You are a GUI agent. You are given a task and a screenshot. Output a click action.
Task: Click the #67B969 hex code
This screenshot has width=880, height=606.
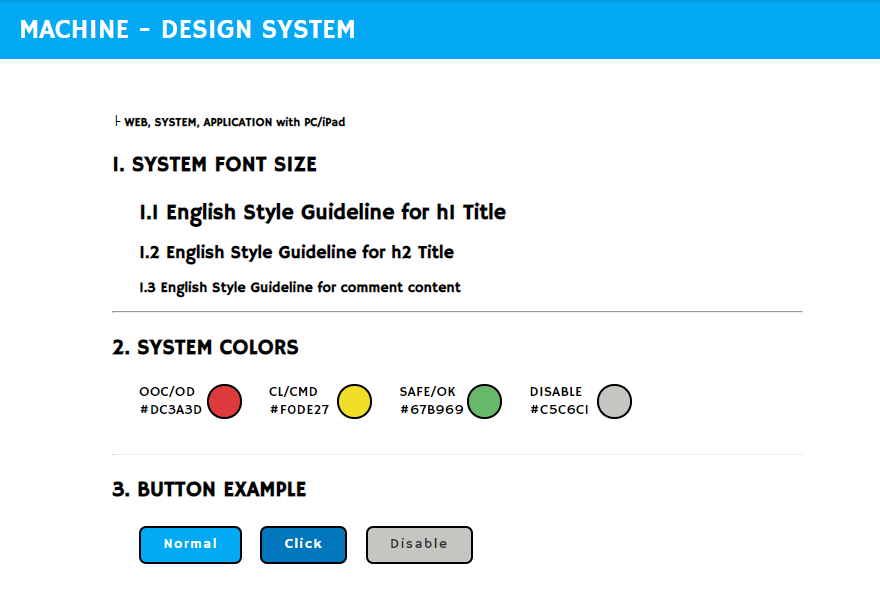coord(432,410)
